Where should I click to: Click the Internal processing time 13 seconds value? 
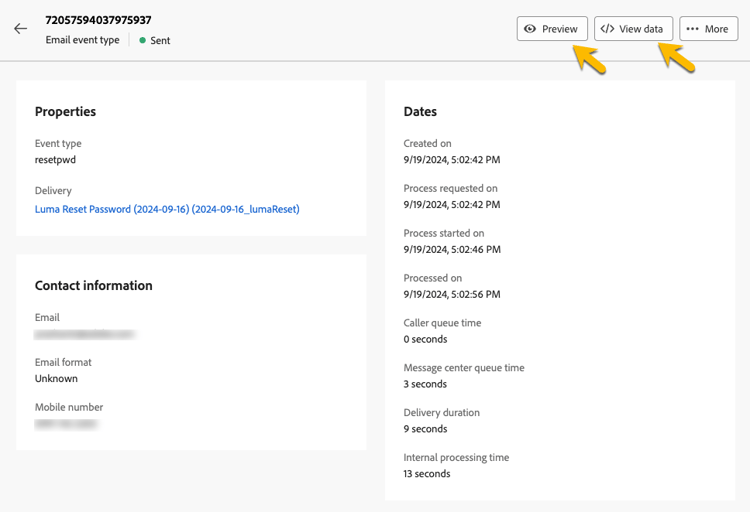(427, 474)
